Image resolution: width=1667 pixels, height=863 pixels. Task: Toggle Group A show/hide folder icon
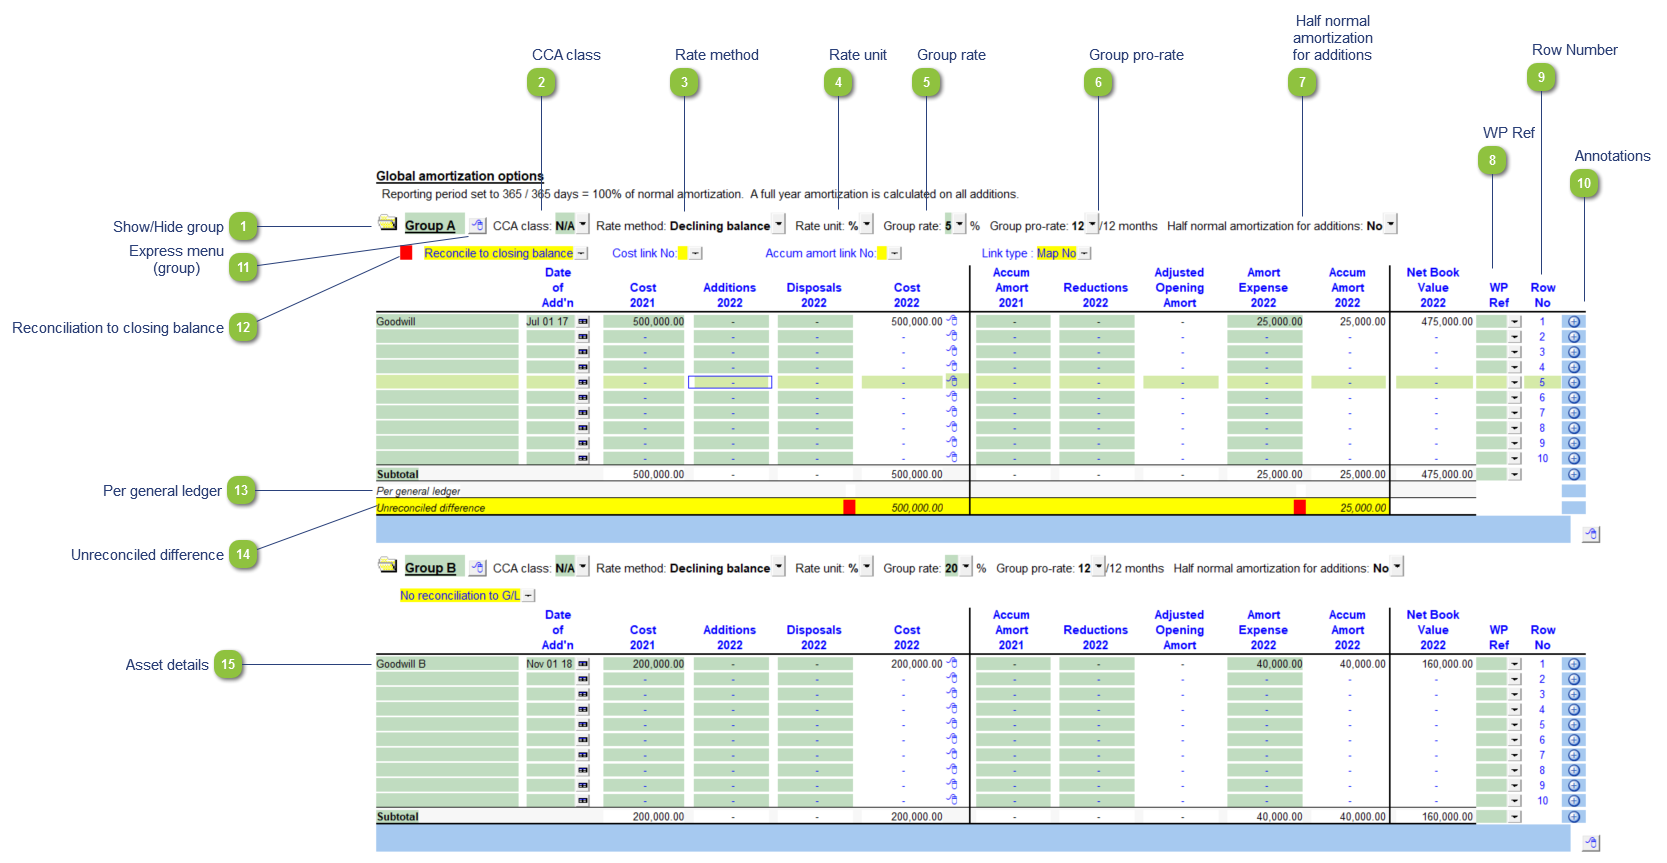pos(387,223)
